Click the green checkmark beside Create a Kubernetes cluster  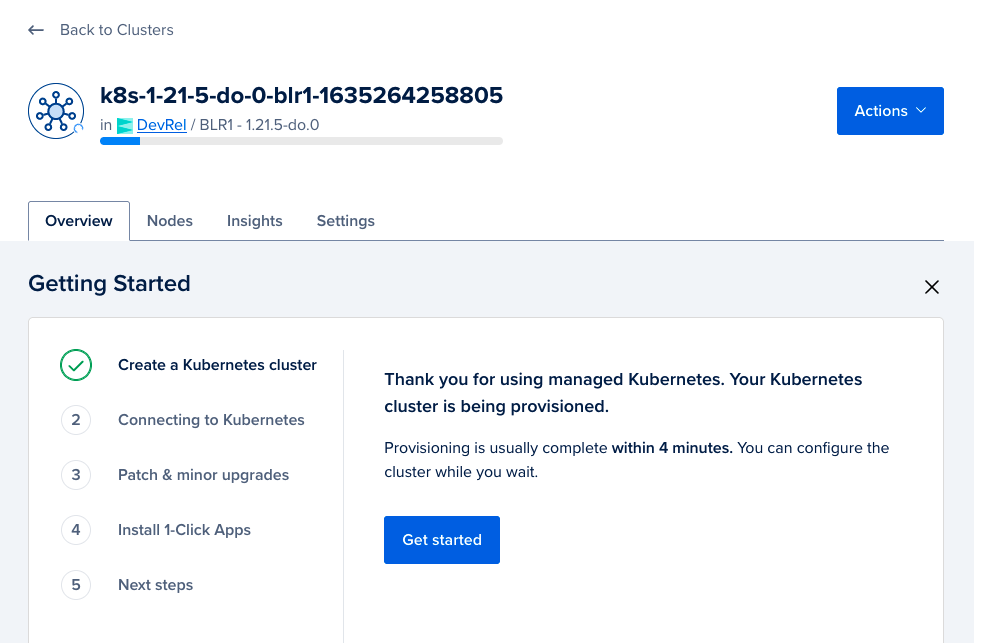tap(76, 365)
